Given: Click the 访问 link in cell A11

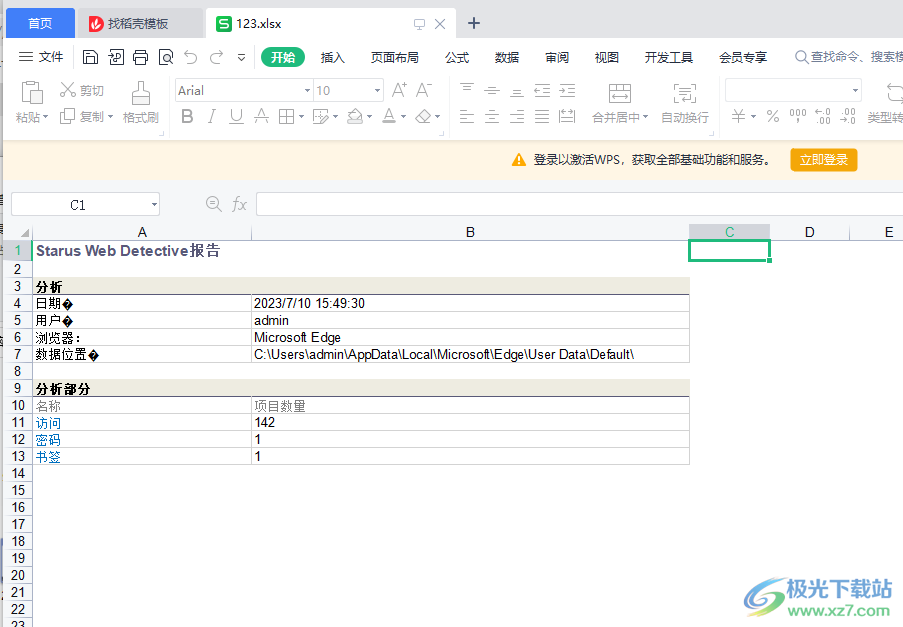Looking at the screenshot, I should click(x=48, y=423).
